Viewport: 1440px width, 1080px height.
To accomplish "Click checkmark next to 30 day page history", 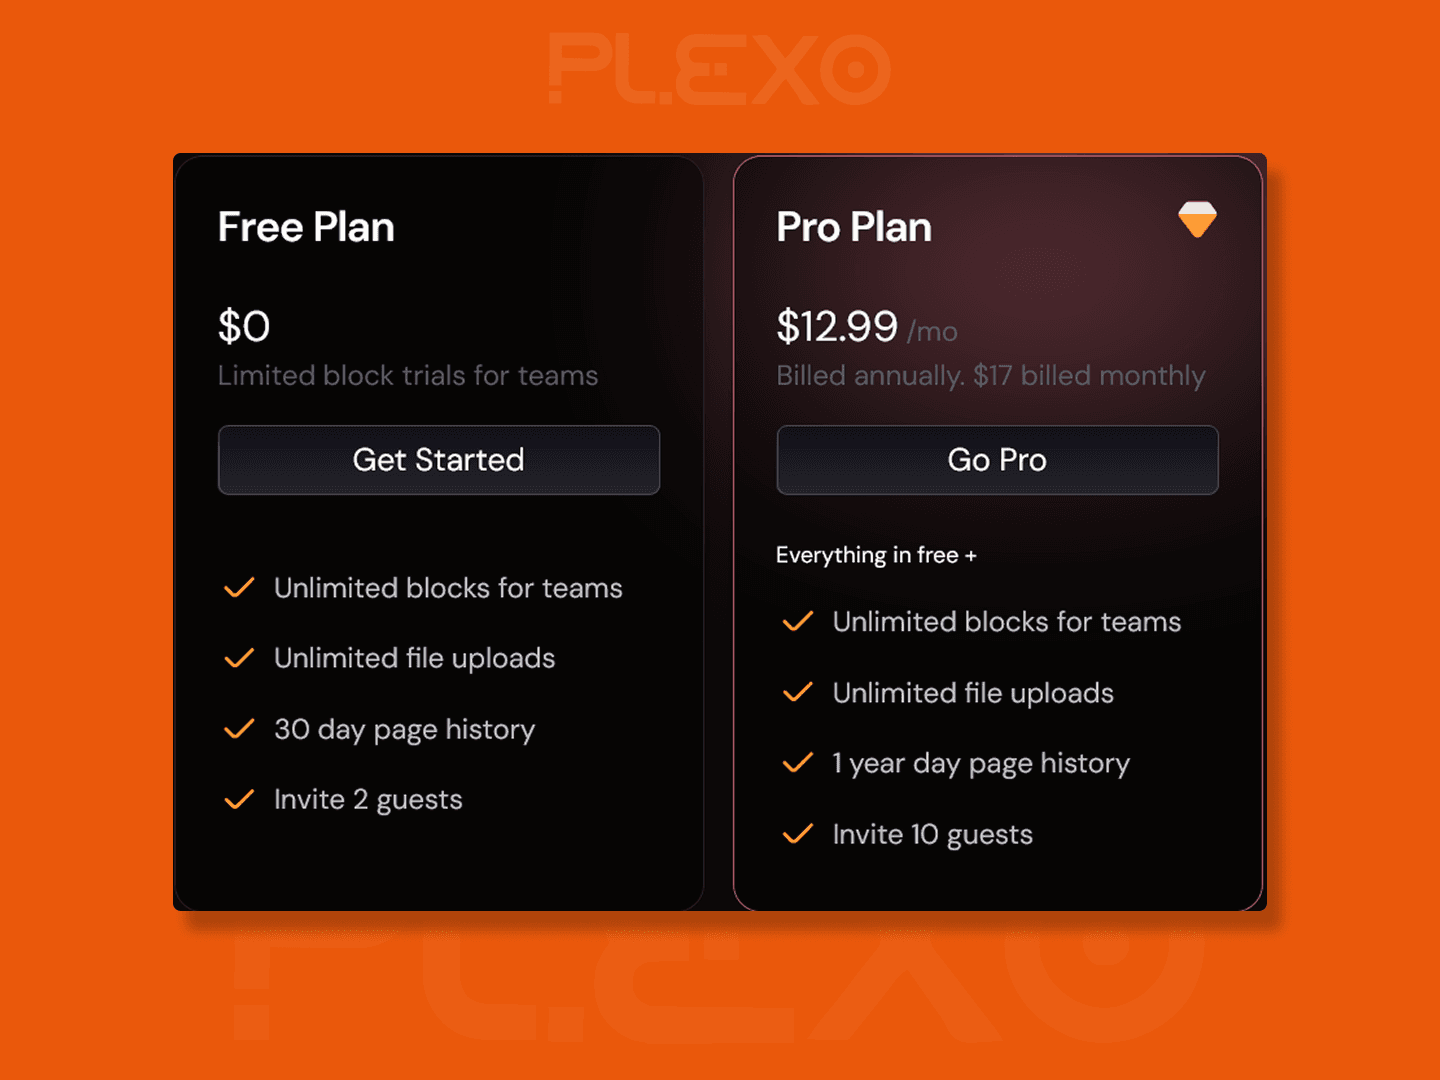I will (x=239, y=729).
